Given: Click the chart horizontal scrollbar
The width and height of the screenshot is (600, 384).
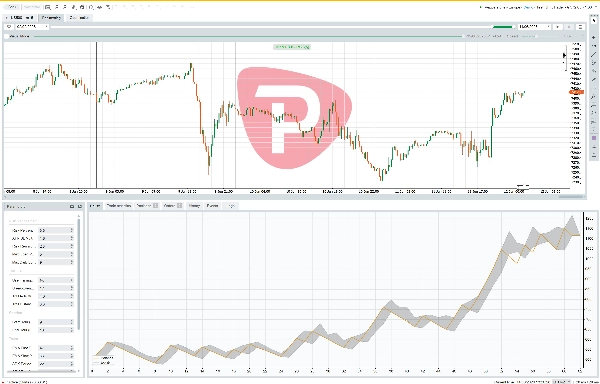Looking at the screenshot, I should pos(570,197).
